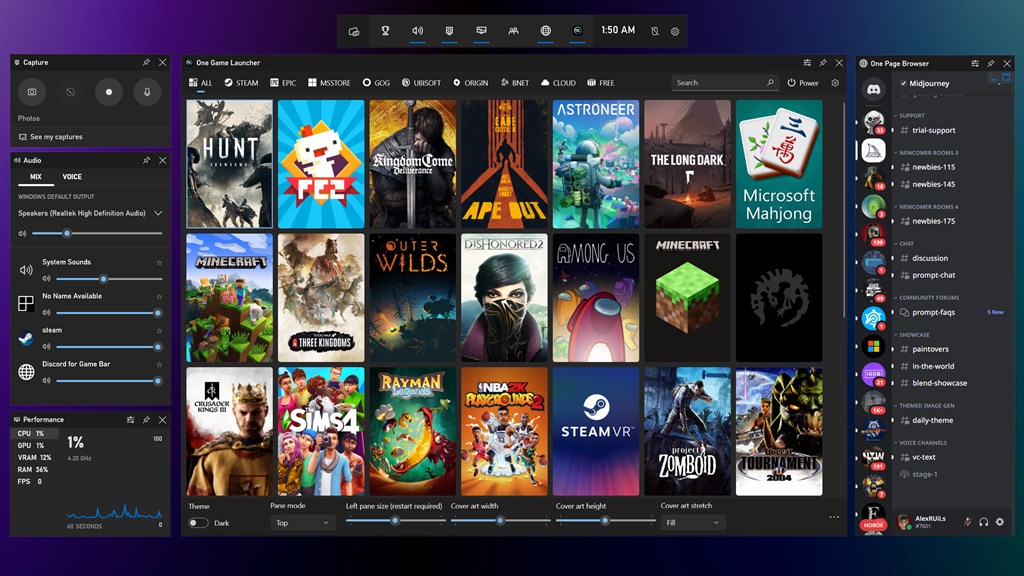1024x576 pixels.
Task: Switch to the STEAM tab
Action: point(241,83)
